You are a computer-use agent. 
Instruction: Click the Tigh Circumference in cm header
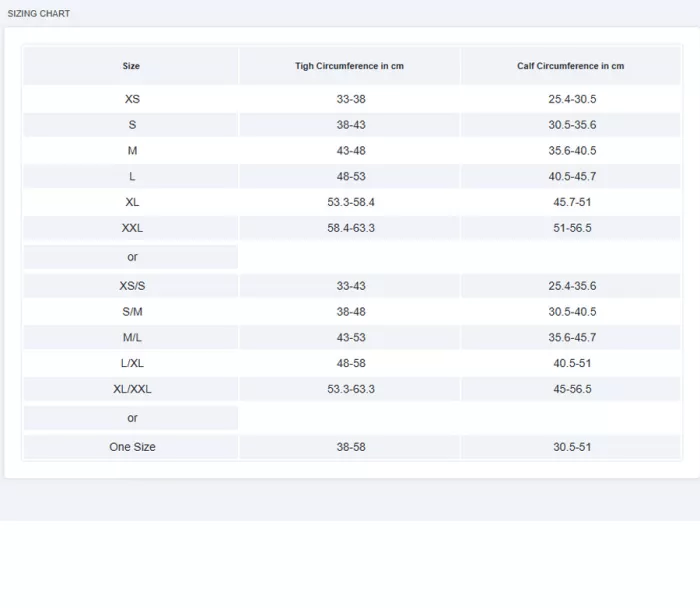point(349,66)
